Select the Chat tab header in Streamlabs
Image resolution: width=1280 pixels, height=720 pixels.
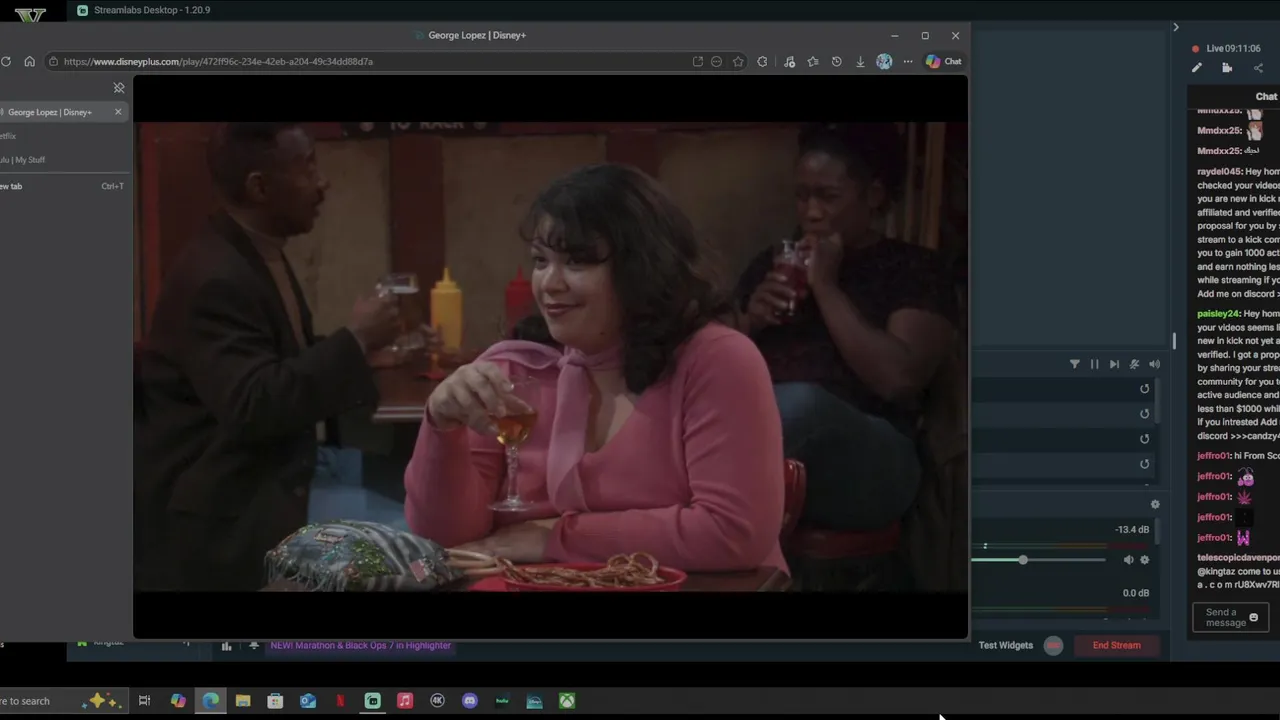coord(1266,97)
